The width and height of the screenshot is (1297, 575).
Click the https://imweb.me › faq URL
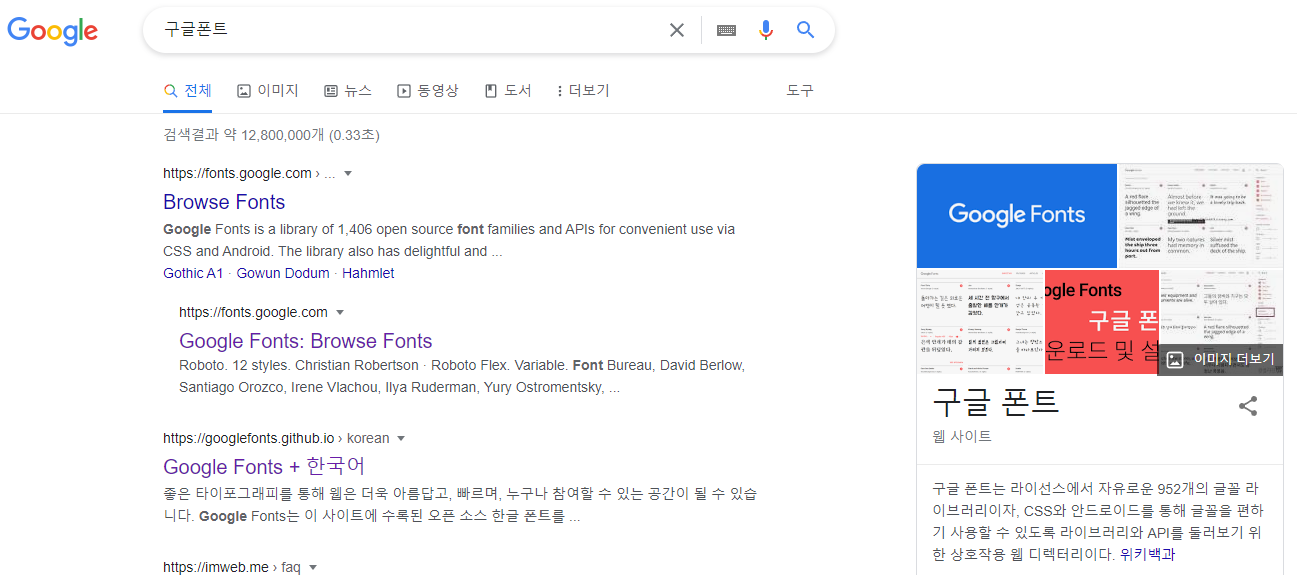coord(232,567)
